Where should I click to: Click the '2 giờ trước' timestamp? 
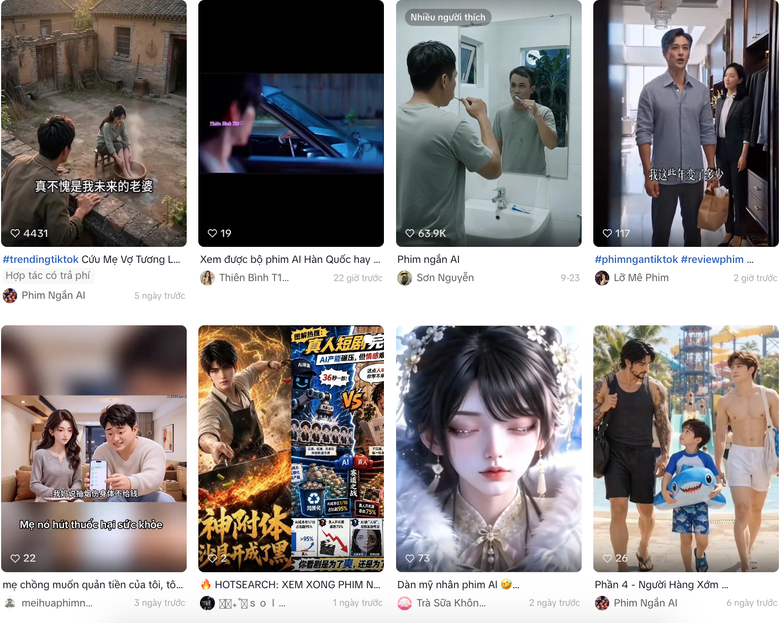pyautogui.click(x=755, y=278)
